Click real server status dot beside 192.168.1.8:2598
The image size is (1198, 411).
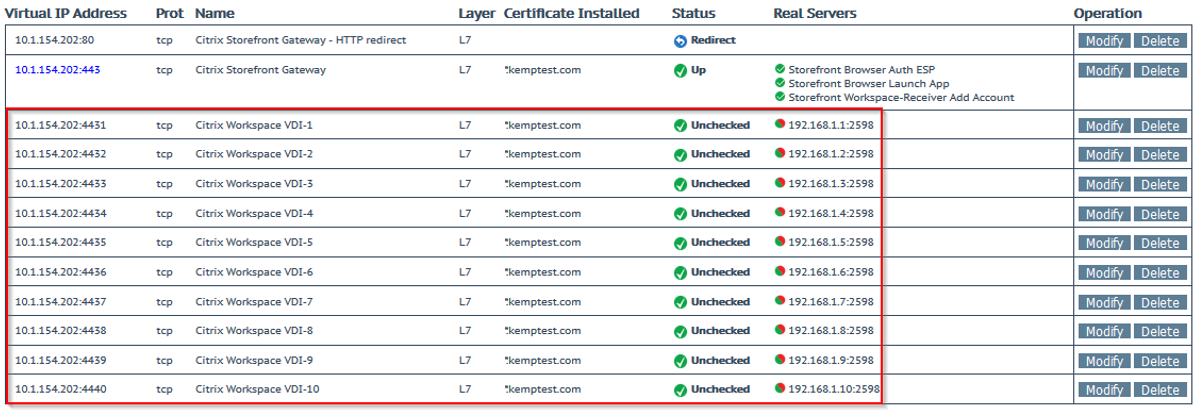tap(780, 329)
